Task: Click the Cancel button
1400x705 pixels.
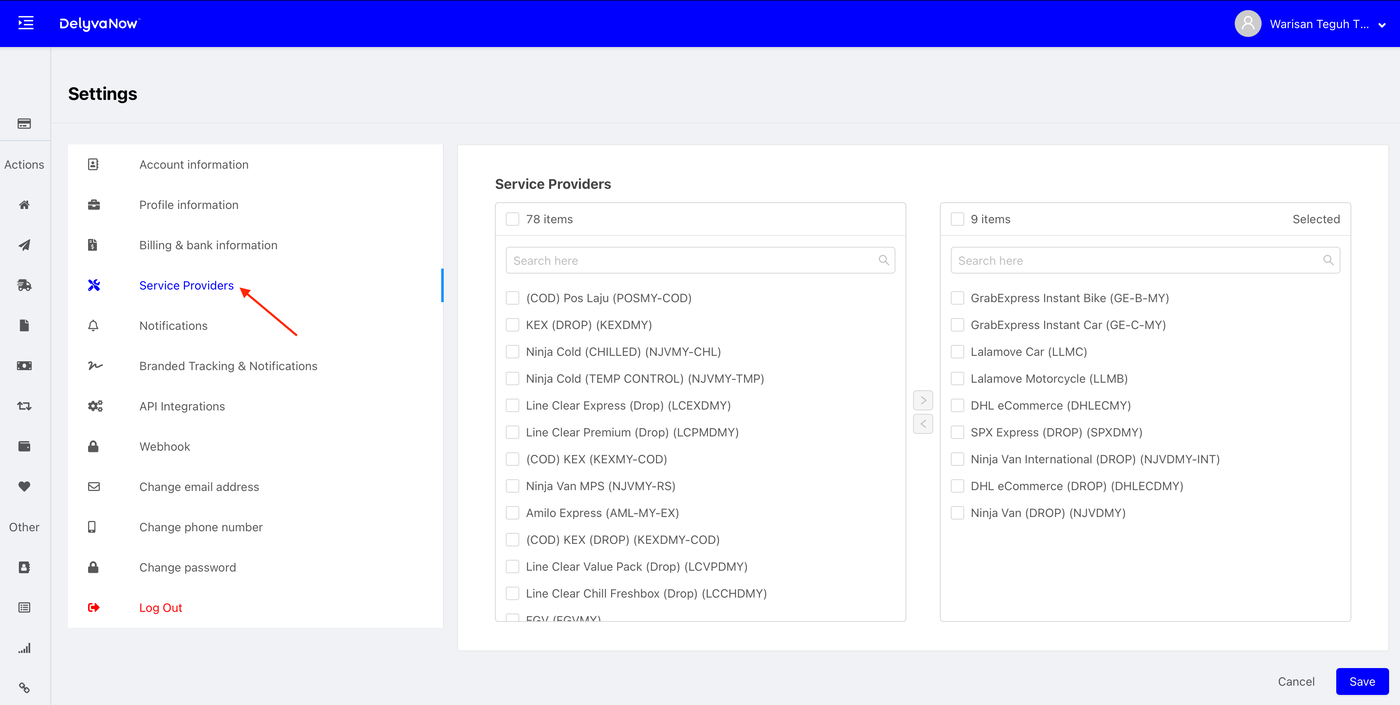Action: click(x=1296, y=681)
